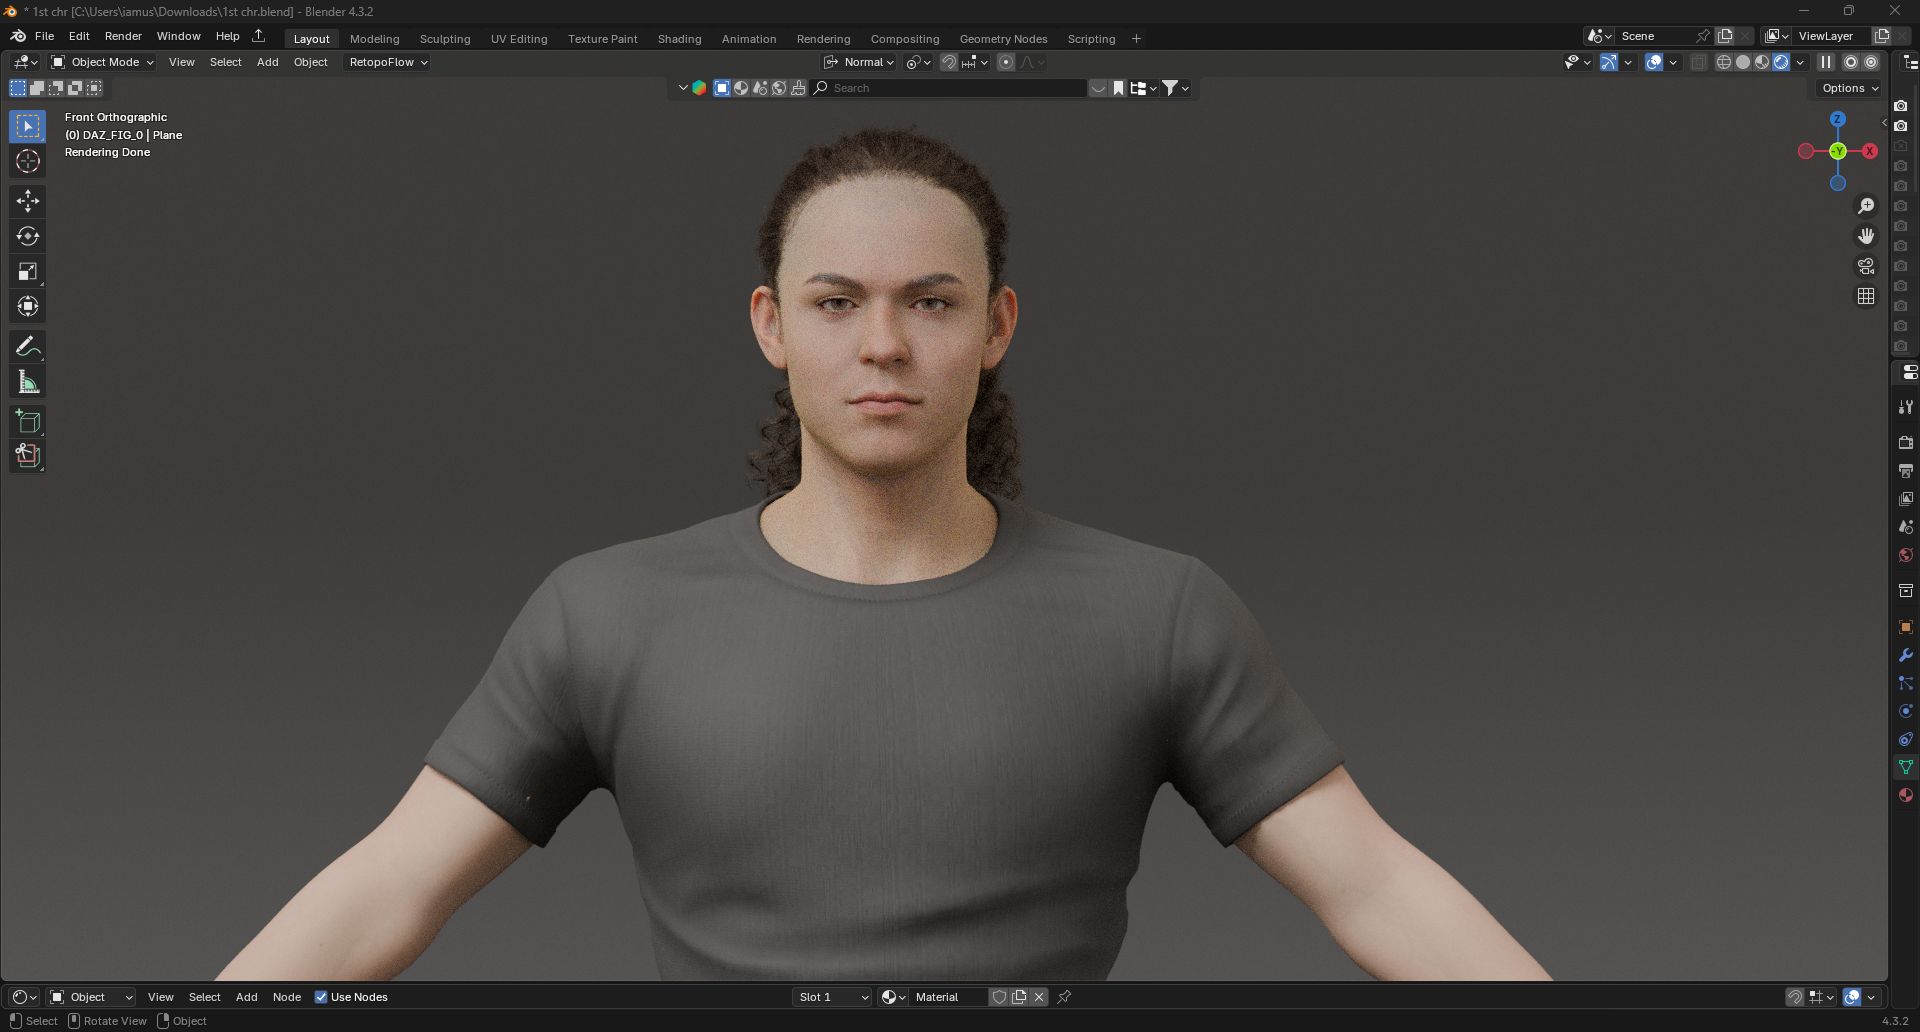Switch to rendered viewport shading mode
This screenshot has width=1920, height=1032.
(x=1782, y=62)
